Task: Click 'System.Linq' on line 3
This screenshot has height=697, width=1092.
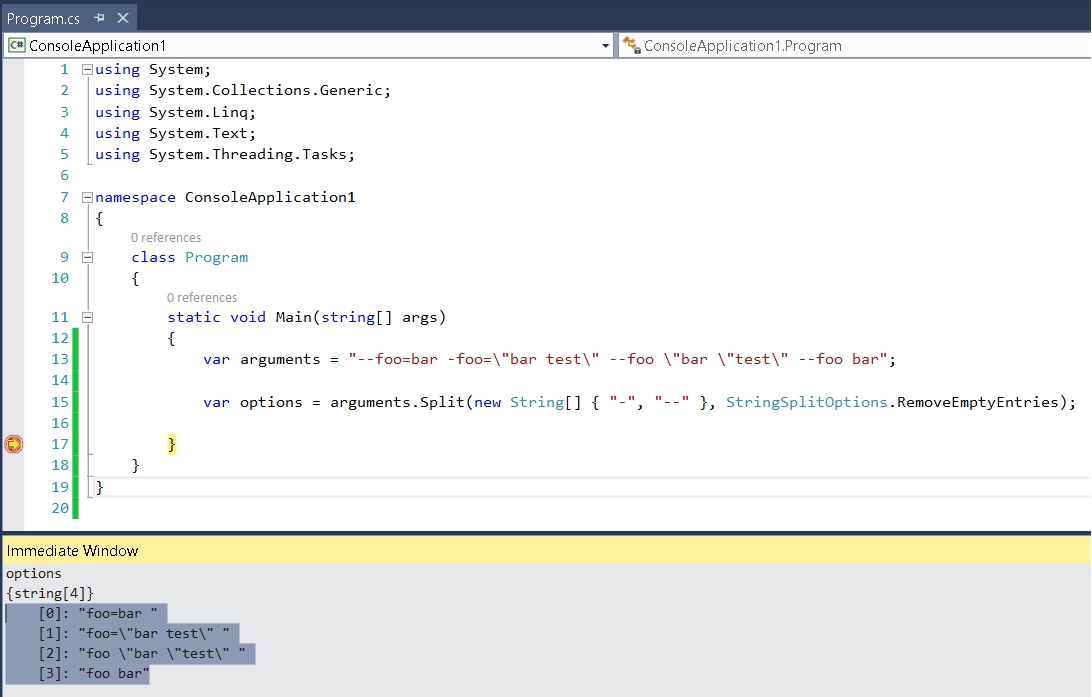Action: (198, 112)
